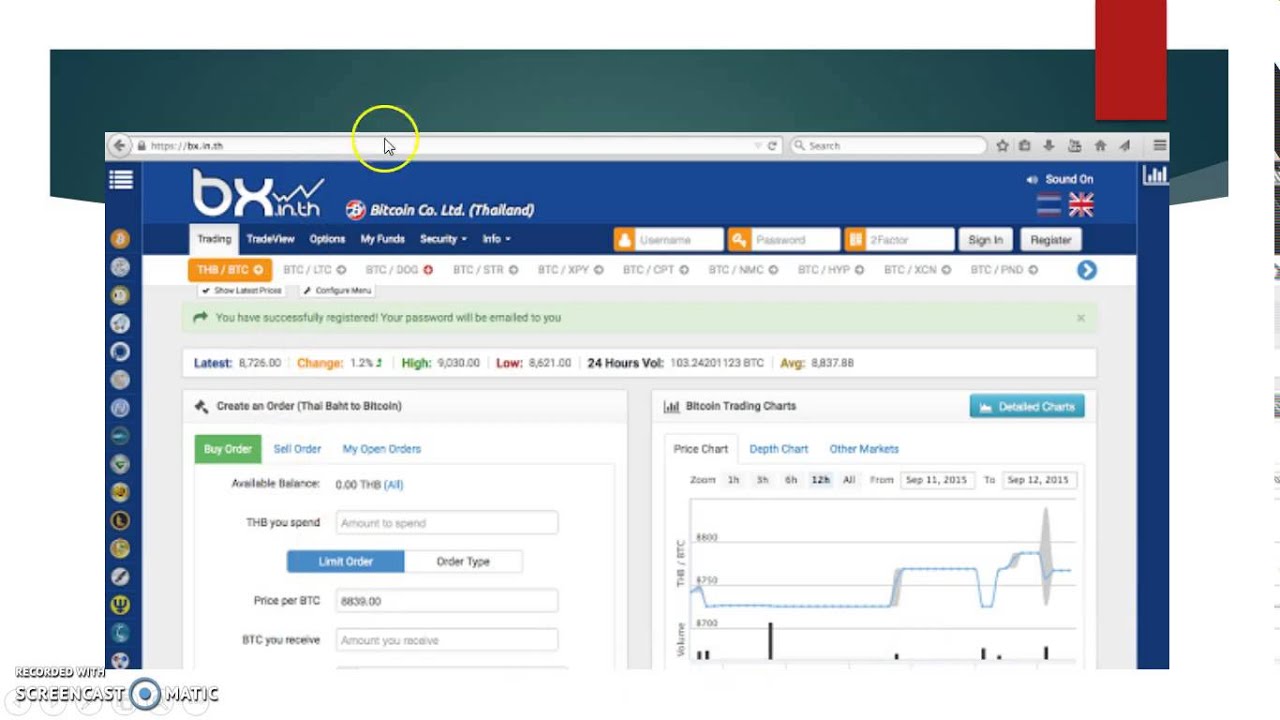This screenshot has width=1280, height=720.
Task: Open Detailed Charts
Action: [x=1027, y=406]
